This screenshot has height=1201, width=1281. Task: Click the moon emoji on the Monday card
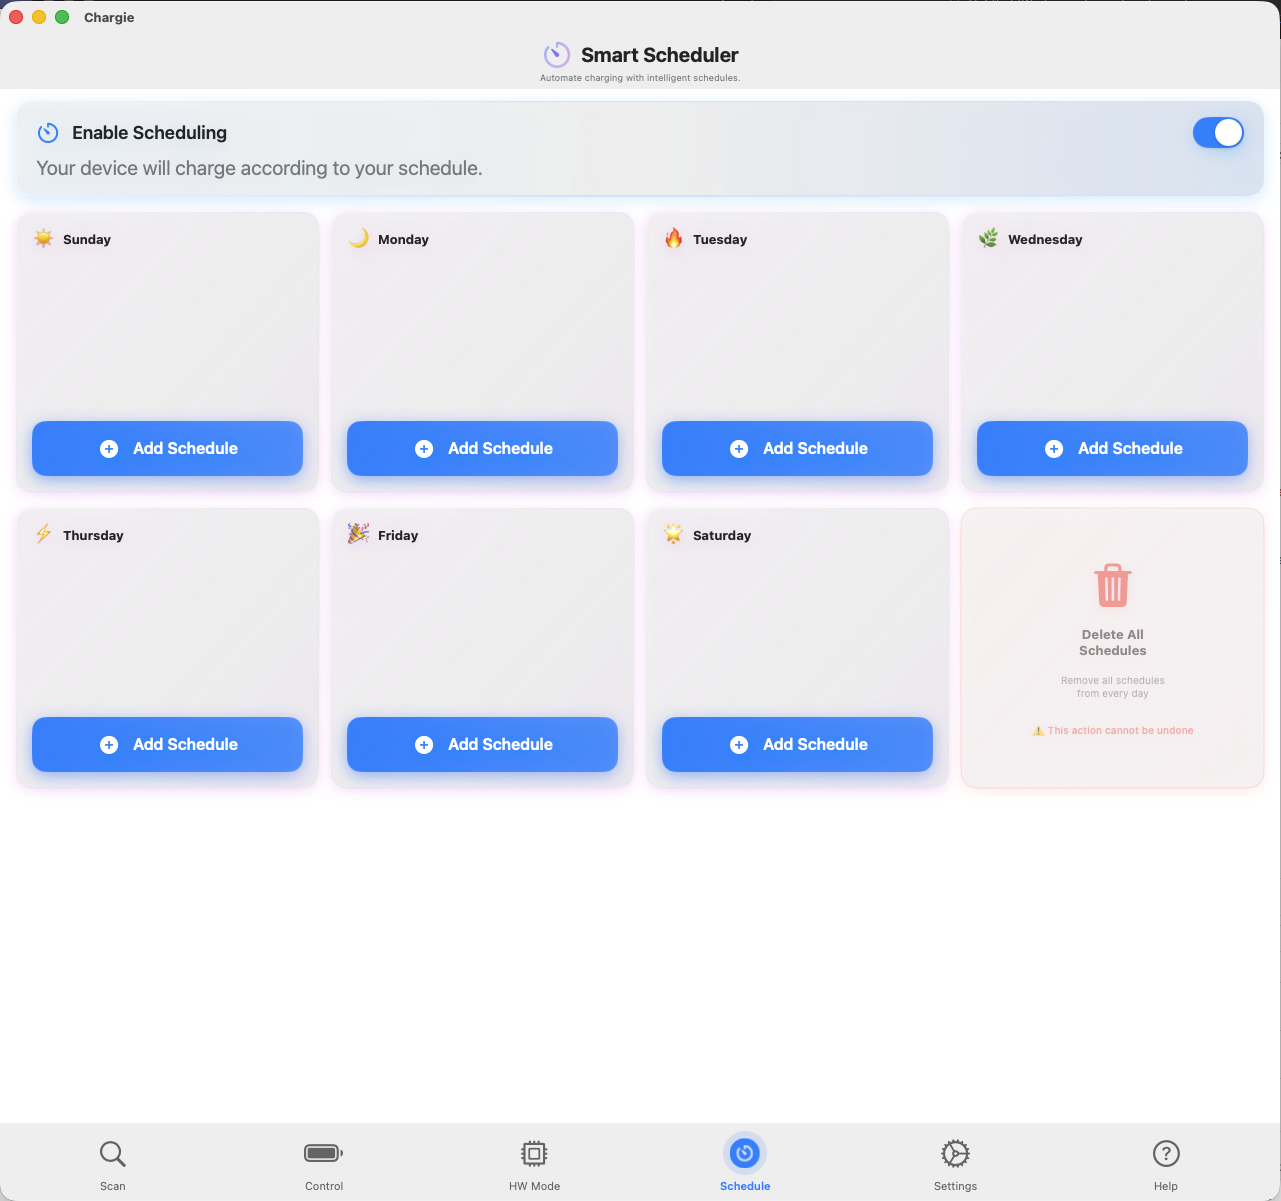[357, 239]
